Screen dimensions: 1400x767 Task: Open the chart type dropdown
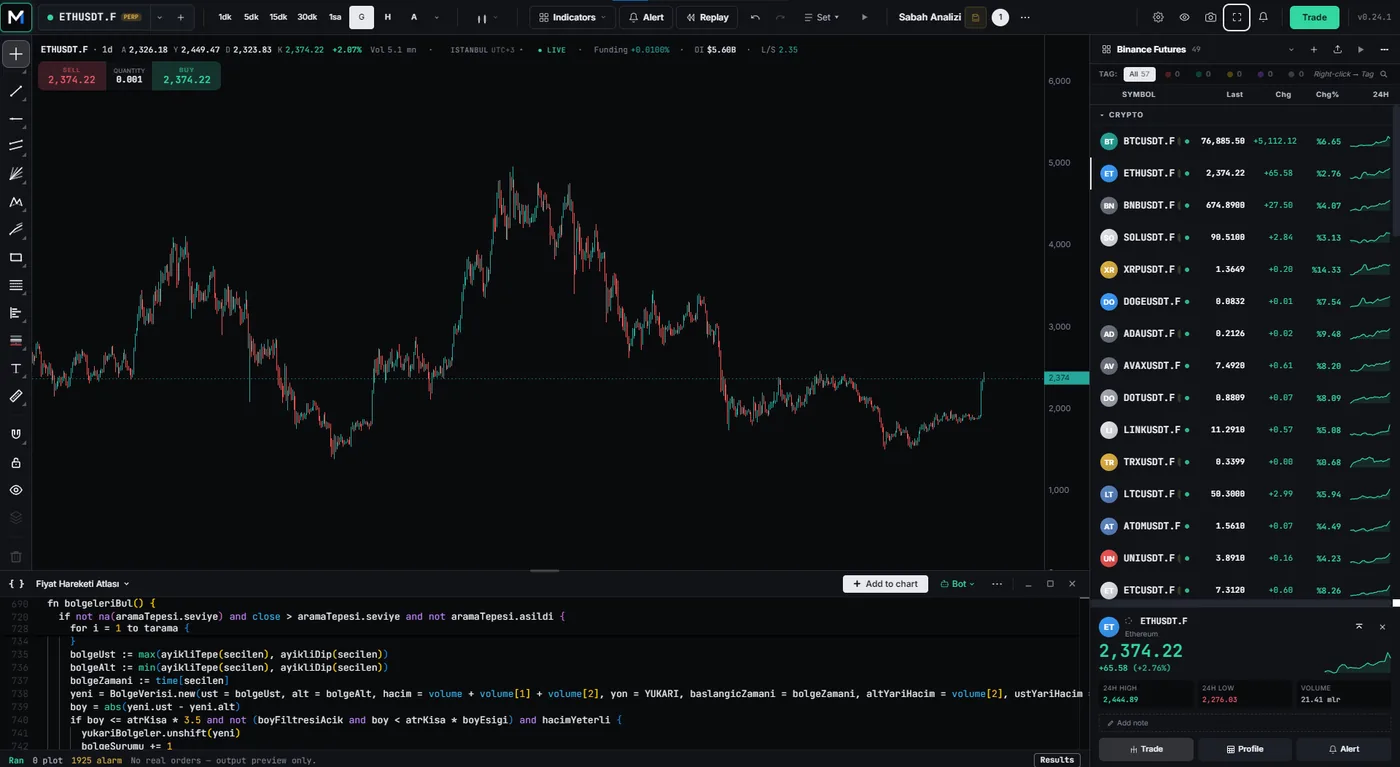pos(487,17)
